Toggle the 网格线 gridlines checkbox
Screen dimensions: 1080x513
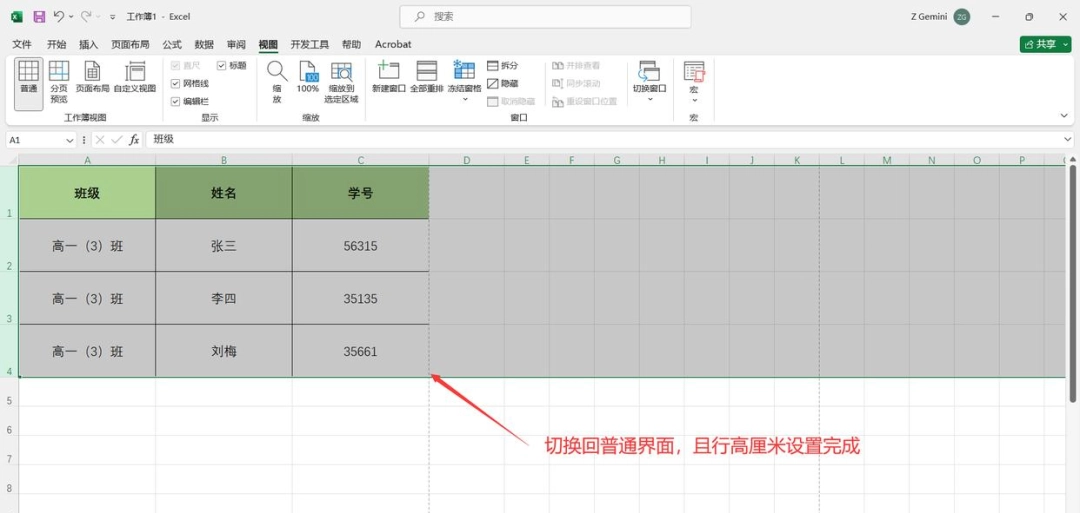click(x=175, y=83)
